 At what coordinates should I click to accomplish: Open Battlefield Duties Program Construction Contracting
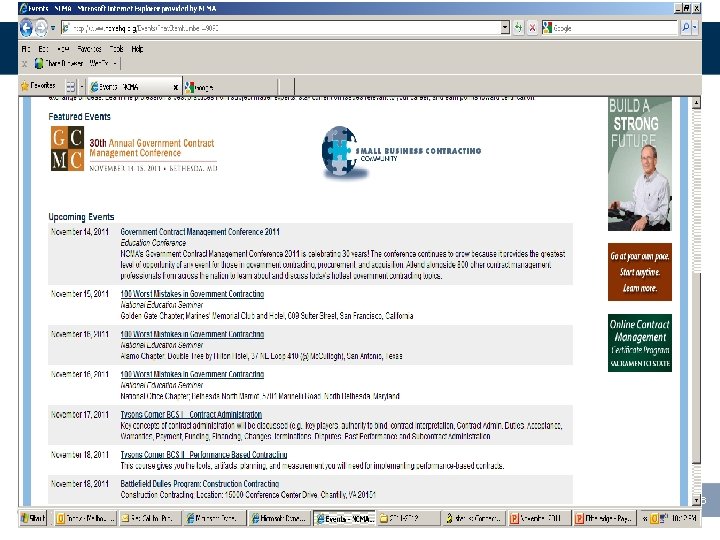pos(199,484)
